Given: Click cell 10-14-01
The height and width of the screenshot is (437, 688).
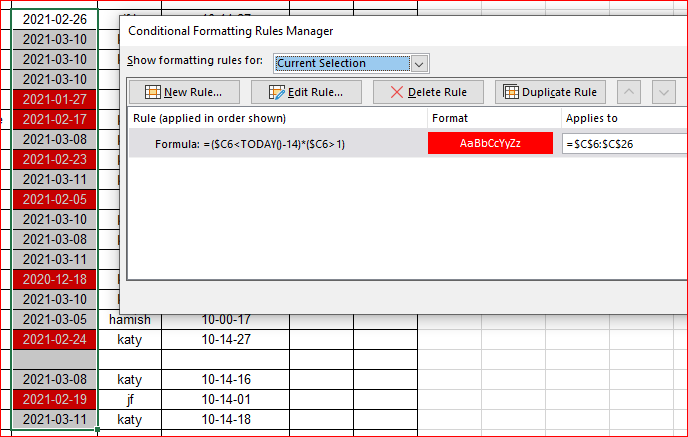Looking at the screenshot, I should (x=226, y=399).
